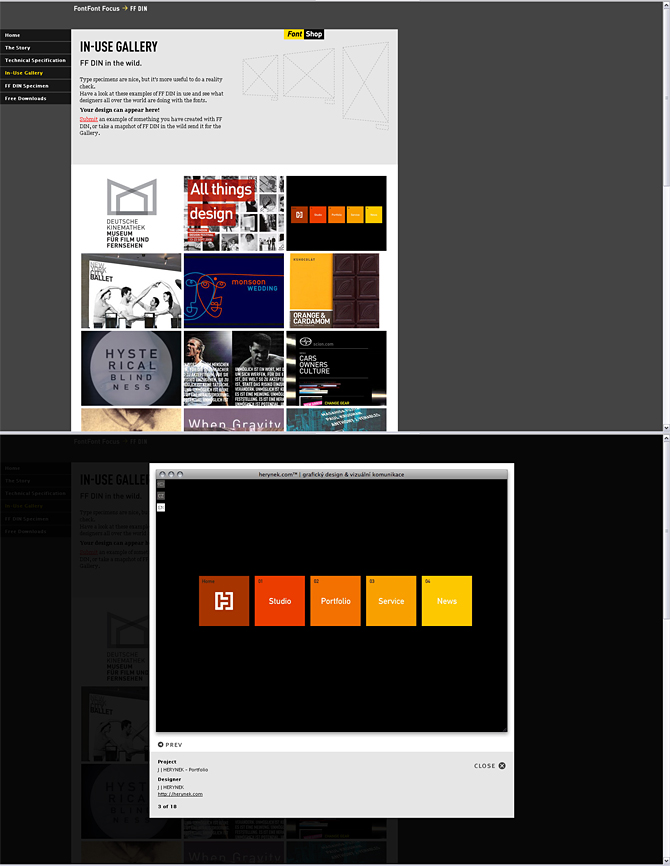This screenshot has width=670, height=866.
Task: Click Home in the top sidebar
Action: click(x=12, y=35)
